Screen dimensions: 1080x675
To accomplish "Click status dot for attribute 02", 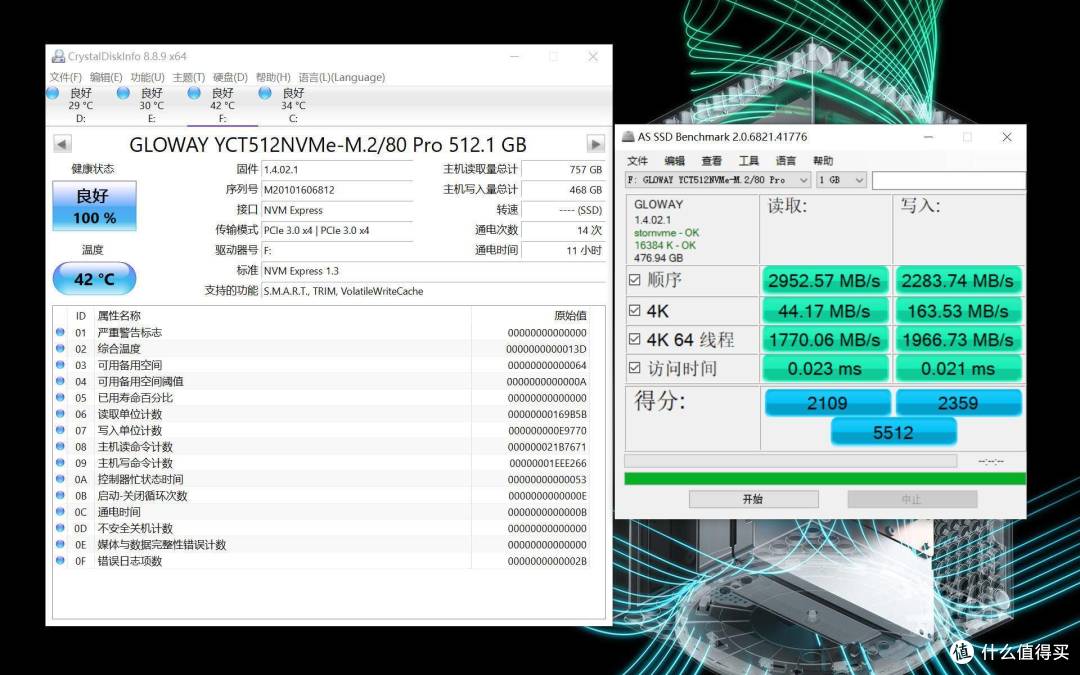I will tap(60, 349).
